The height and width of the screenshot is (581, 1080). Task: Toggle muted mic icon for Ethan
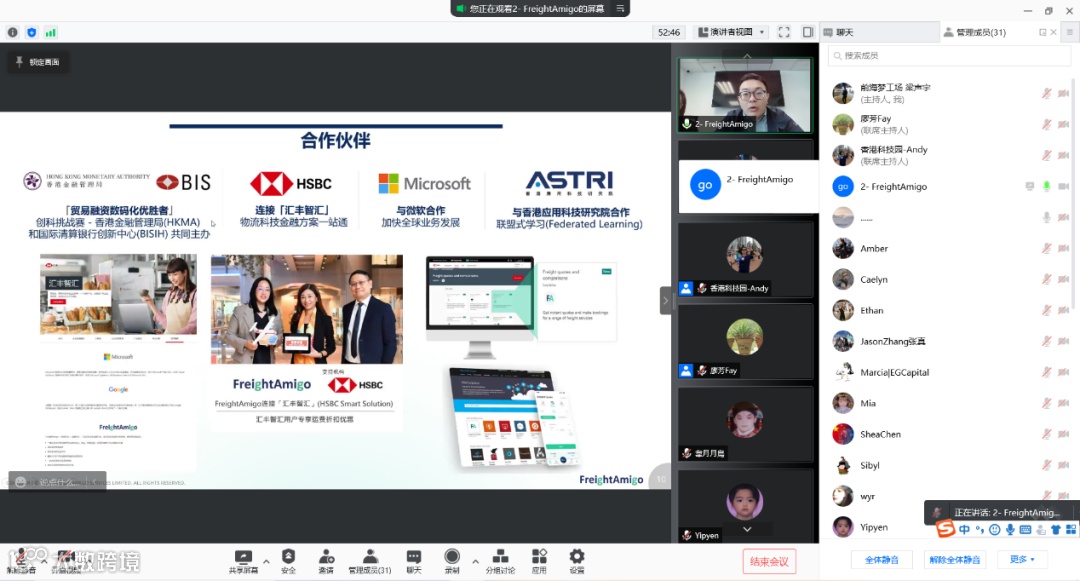pyautogui.click(x=1046, y=310)
